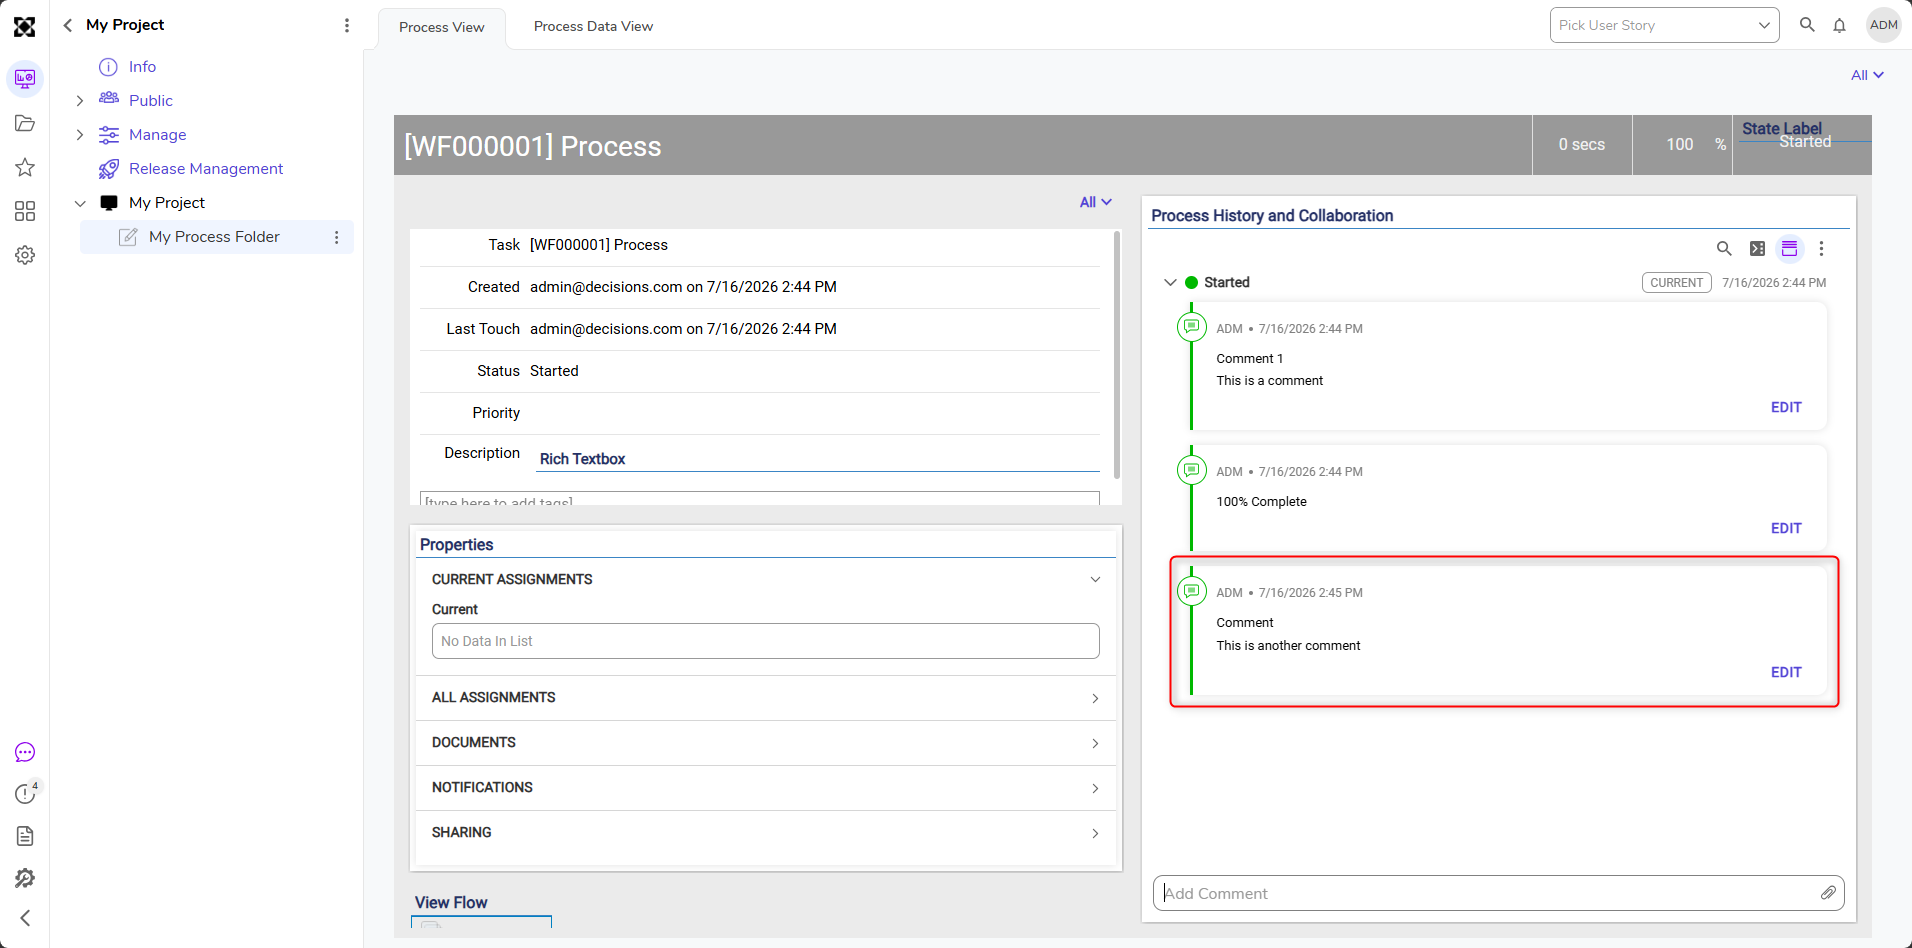The image size is (1912, 948).
Task: Select My Process Folder
Action: tap(214, 237)
